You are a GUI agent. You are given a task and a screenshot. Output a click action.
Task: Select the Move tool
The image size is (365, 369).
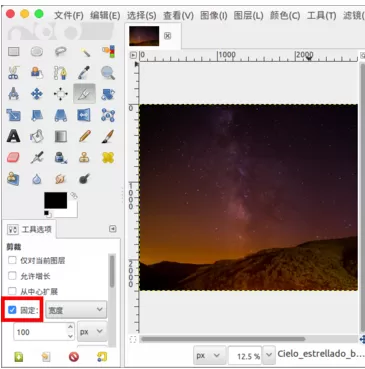pos(37,94)
